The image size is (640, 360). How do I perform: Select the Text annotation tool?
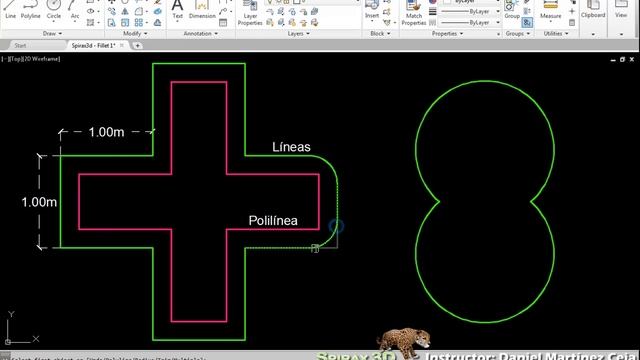pyautogui.click(x=178, y=10)
